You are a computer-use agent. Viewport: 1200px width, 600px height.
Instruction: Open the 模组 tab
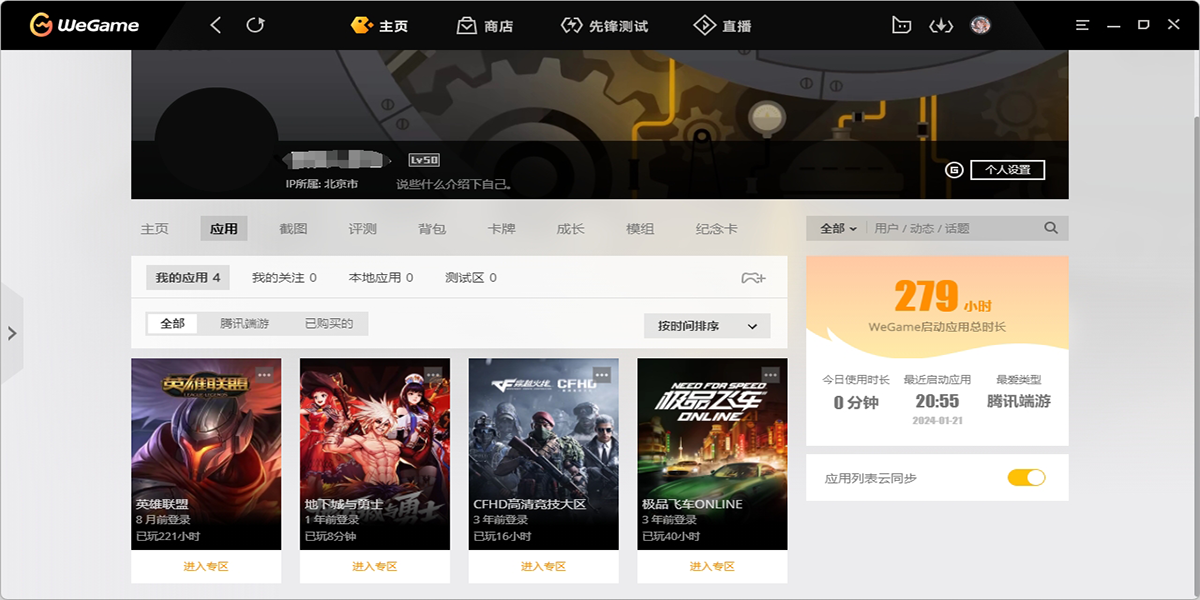click(x=640, y=229)
